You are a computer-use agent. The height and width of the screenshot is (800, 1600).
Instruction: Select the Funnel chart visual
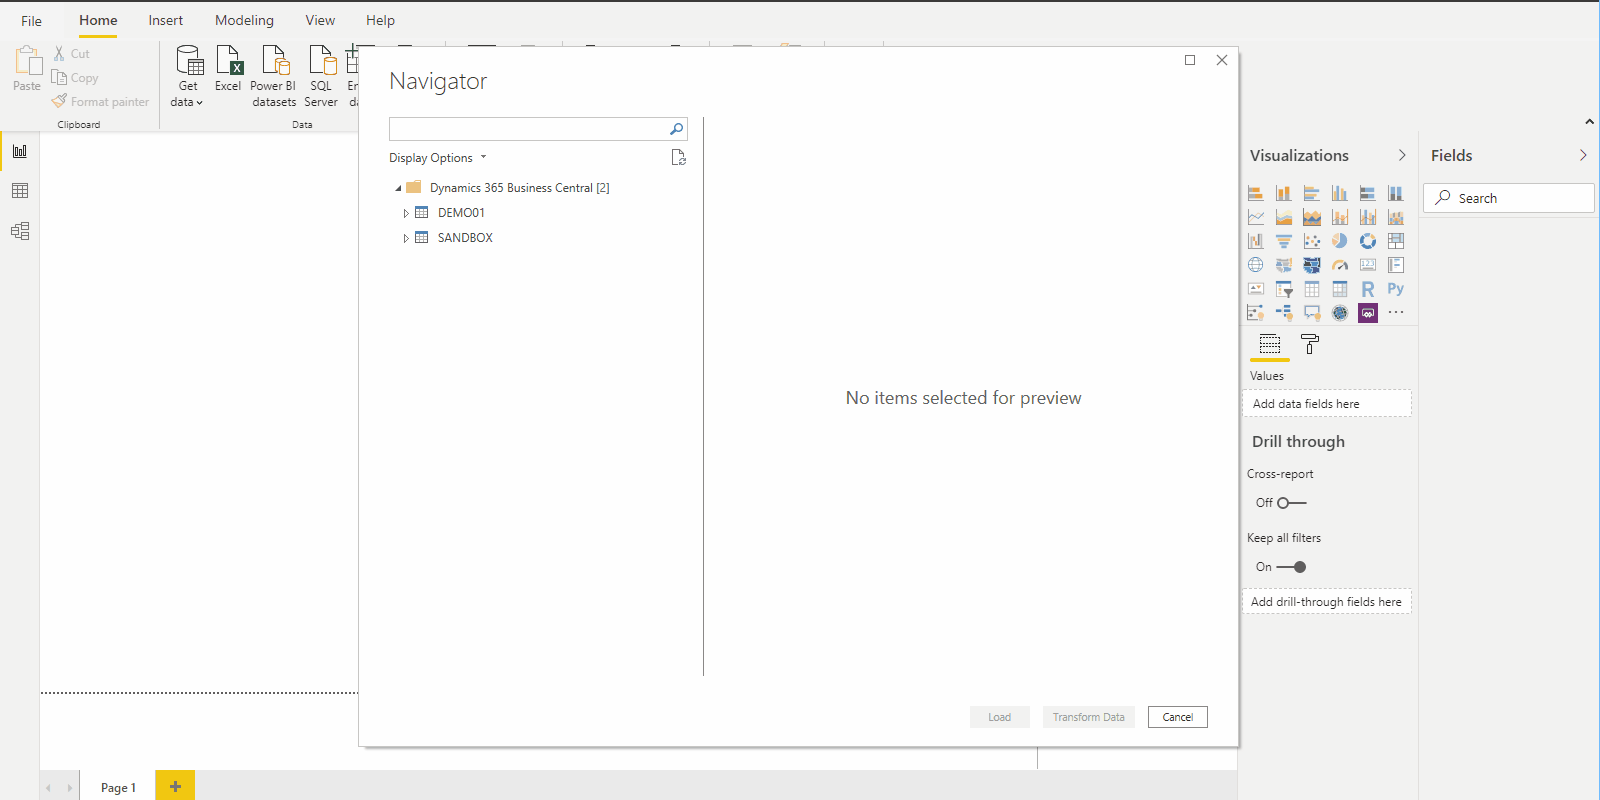(x=1284, y=241)
